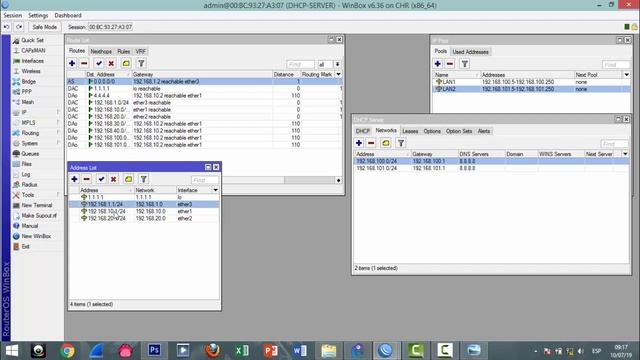This screenshot has height=360, width=640.
Task: Expand the MPLS submenu in sidebar
Action: 28,123
